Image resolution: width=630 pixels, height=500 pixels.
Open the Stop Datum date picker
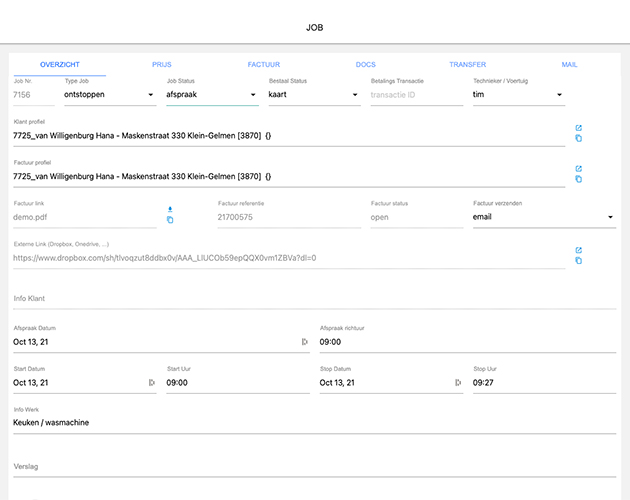pyautogui.click(x=458, y=382)
